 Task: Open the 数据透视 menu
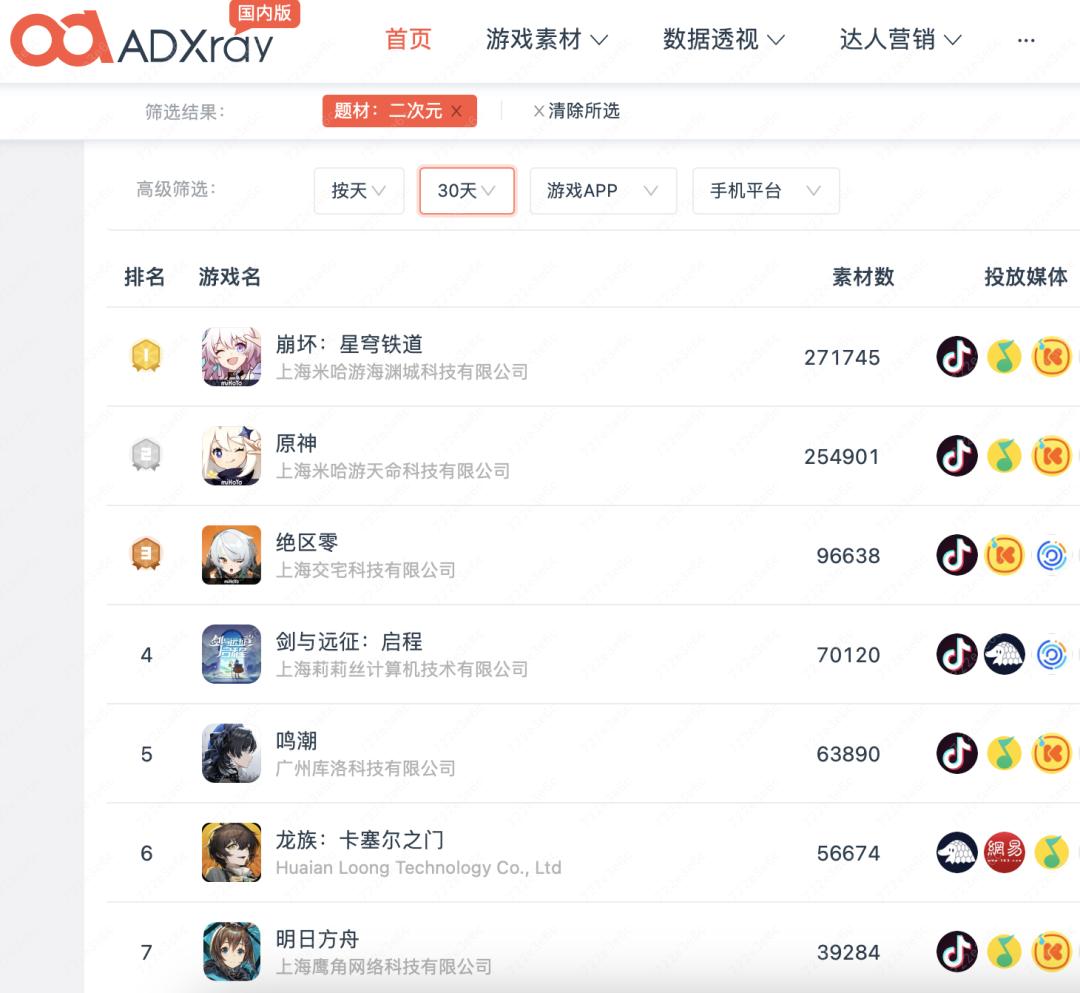click(724, 39)
